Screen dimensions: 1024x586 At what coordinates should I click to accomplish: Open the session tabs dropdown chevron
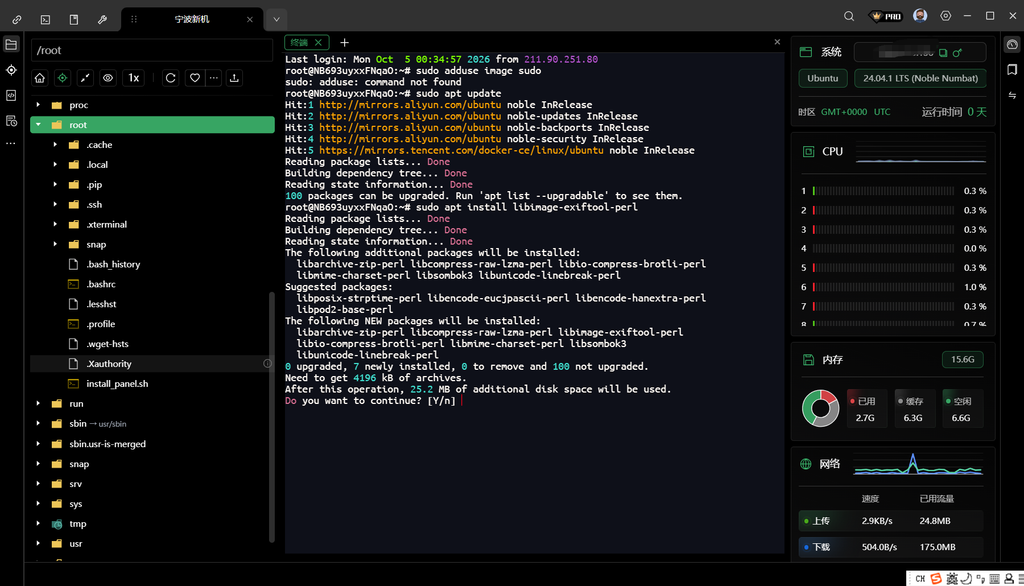[x=276, y=20]
